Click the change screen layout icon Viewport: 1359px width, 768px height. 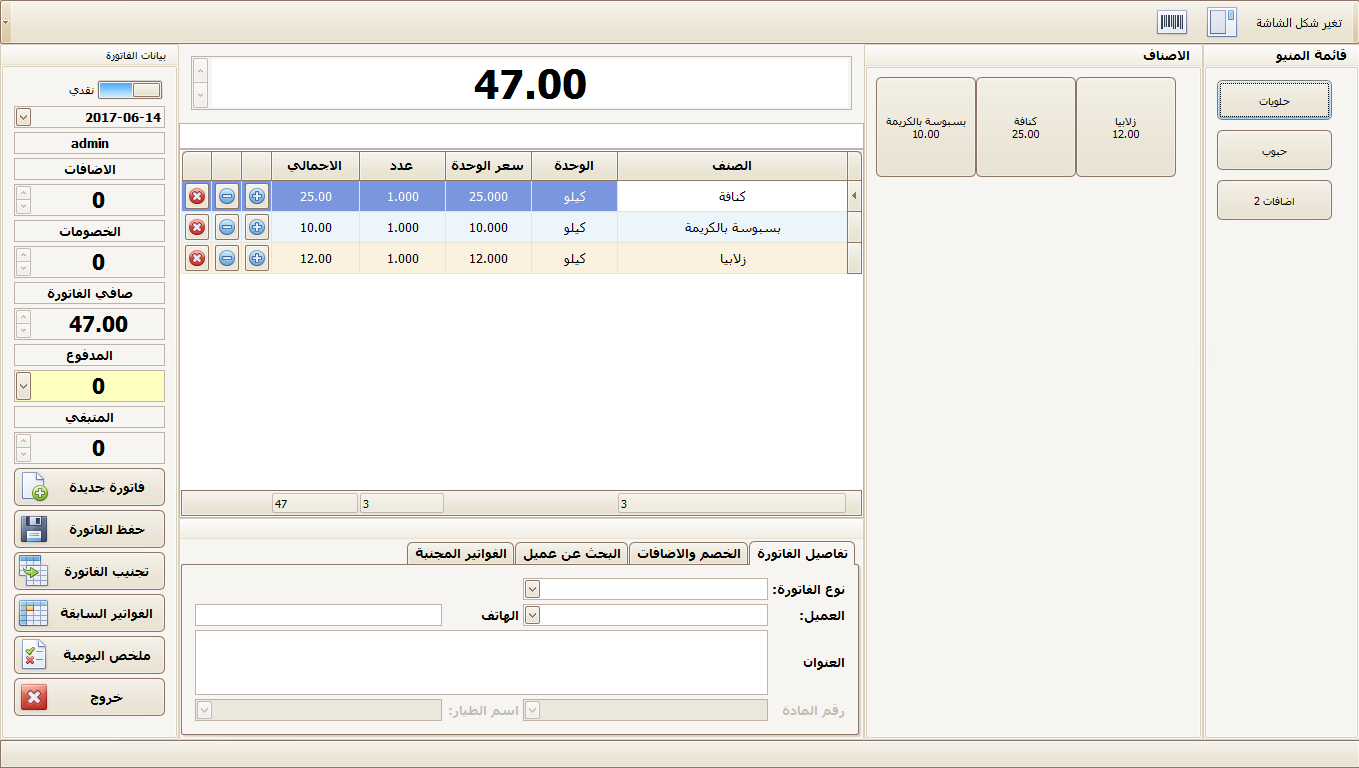tap(1221, 22)
